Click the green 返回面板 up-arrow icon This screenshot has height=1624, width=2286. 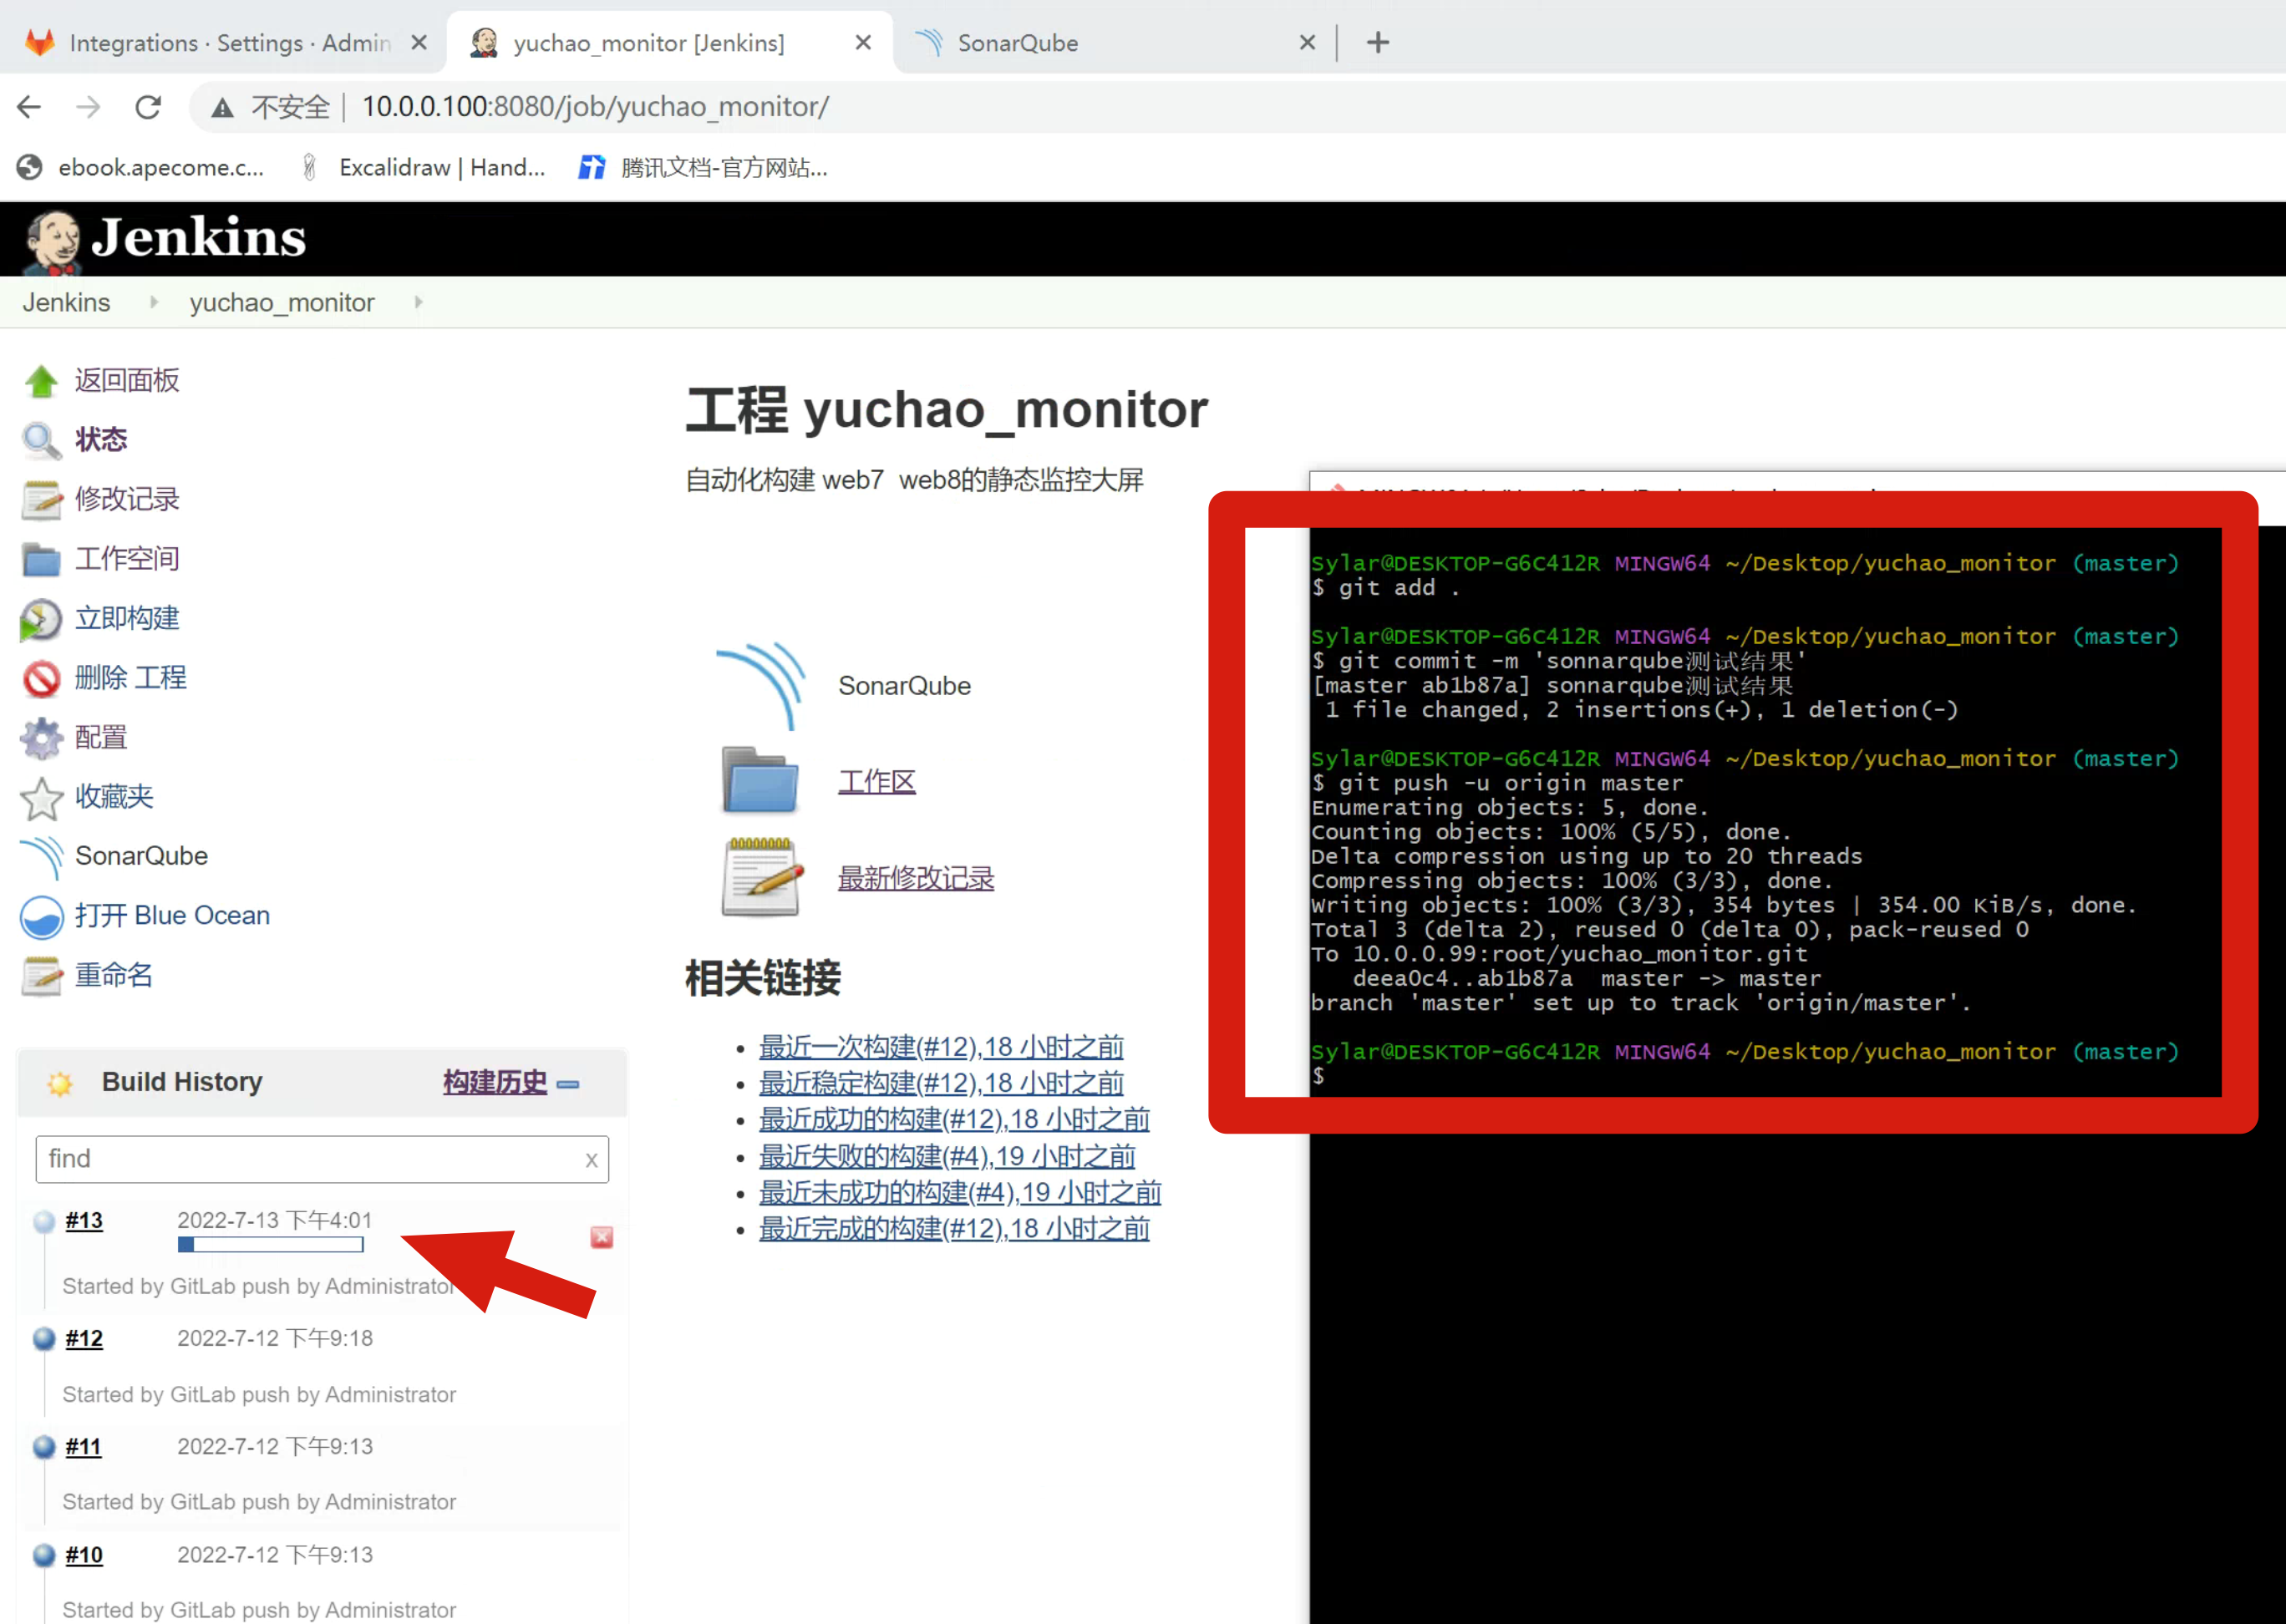point(41,381)
